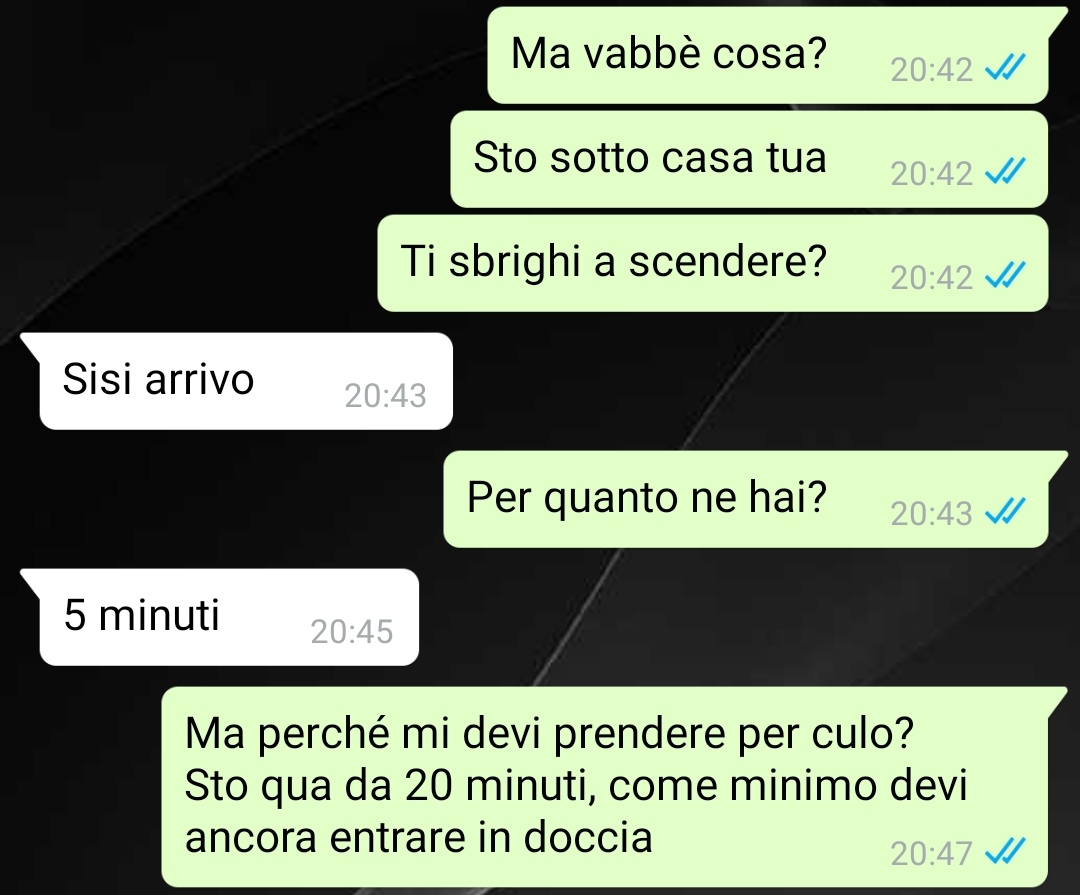This screenshot has height=895, width=1080.
Task: Select the 'Sto sotto casa tua' message
Action: click(749, 159)
